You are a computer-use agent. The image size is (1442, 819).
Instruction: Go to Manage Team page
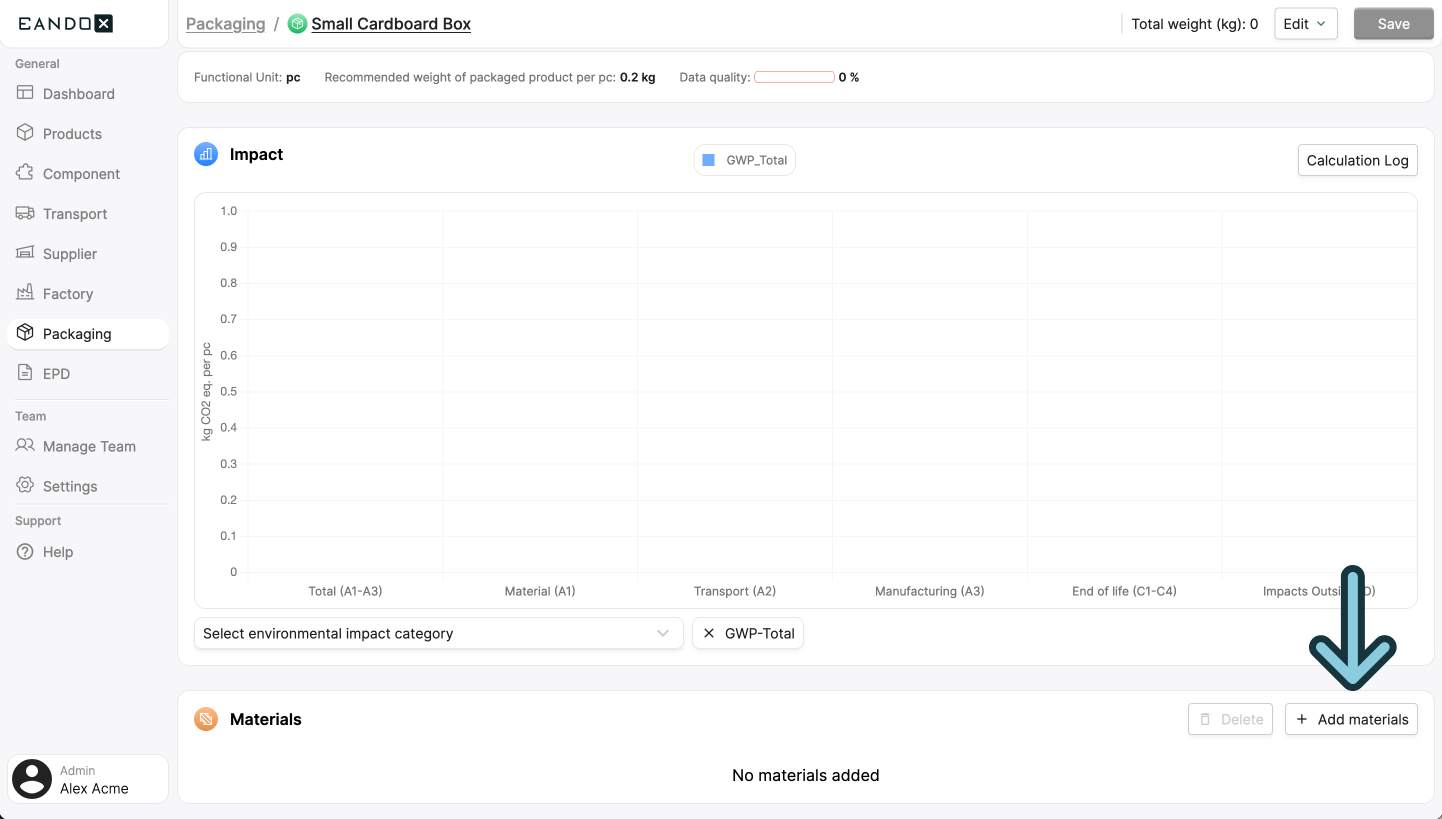pyautogui.click(x=88, y=446)
